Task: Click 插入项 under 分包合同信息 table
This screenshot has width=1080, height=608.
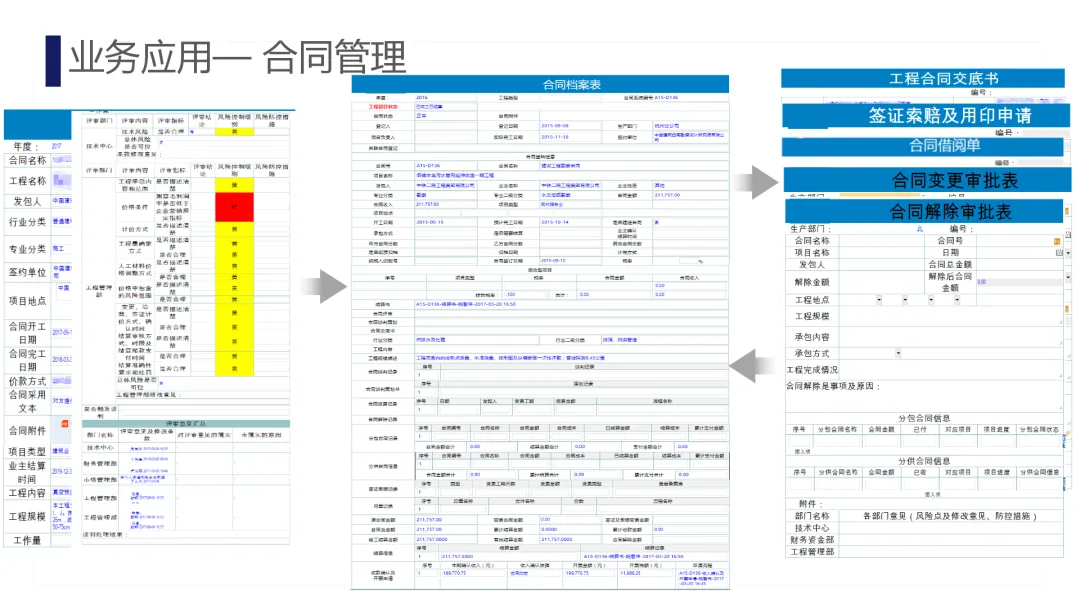Action: 802,452
